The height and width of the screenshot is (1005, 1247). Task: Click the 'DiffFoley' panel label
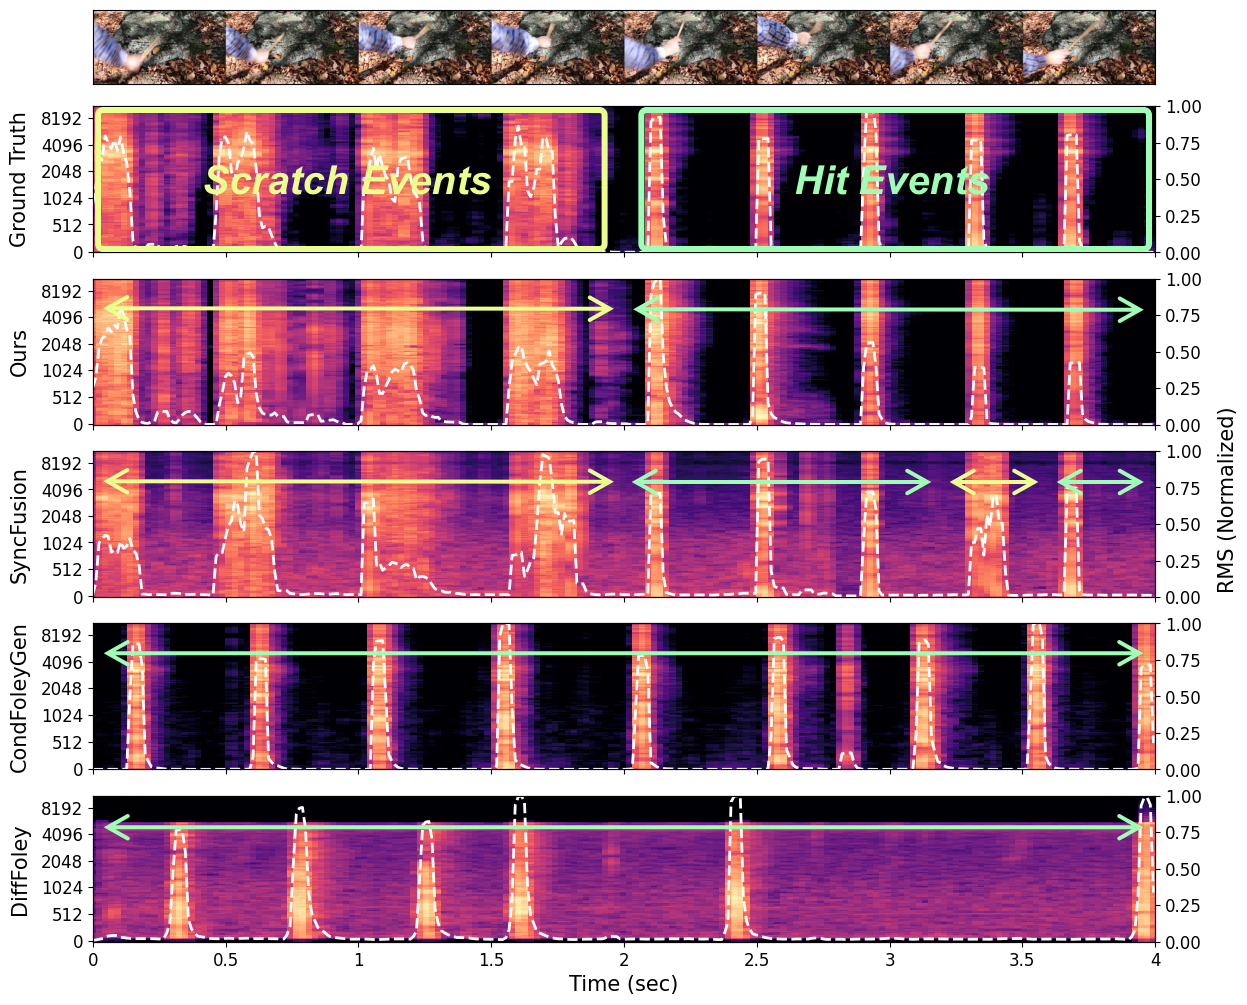18,871
